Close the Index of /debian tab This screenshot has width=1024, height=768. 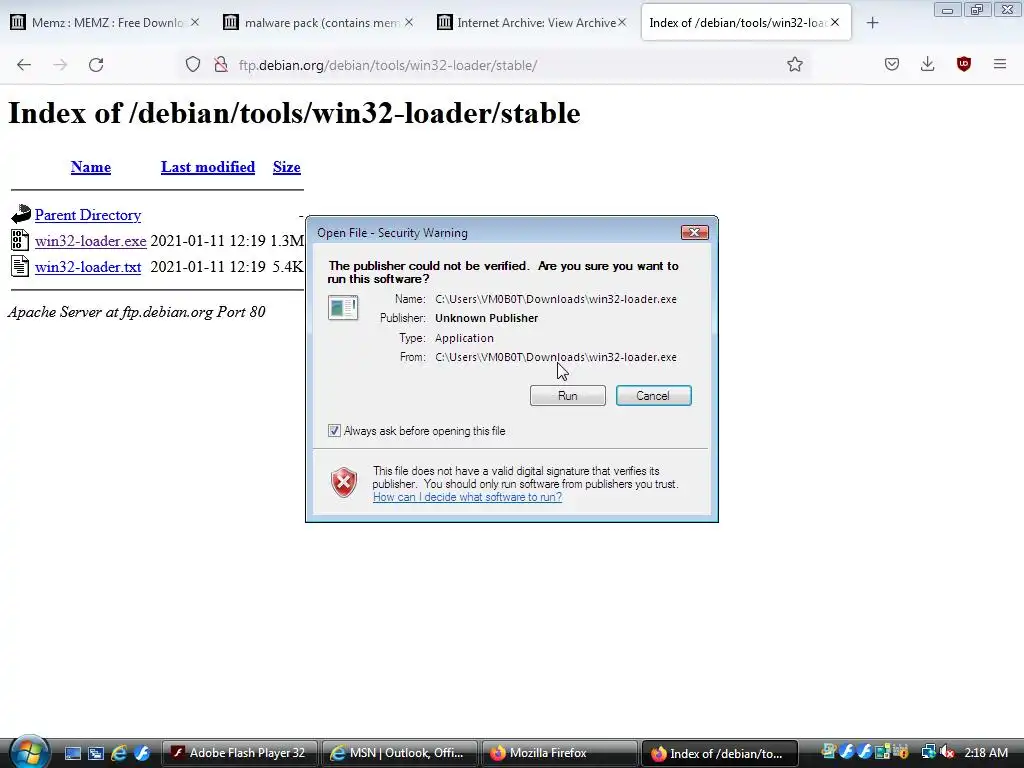tap(835, 22)
